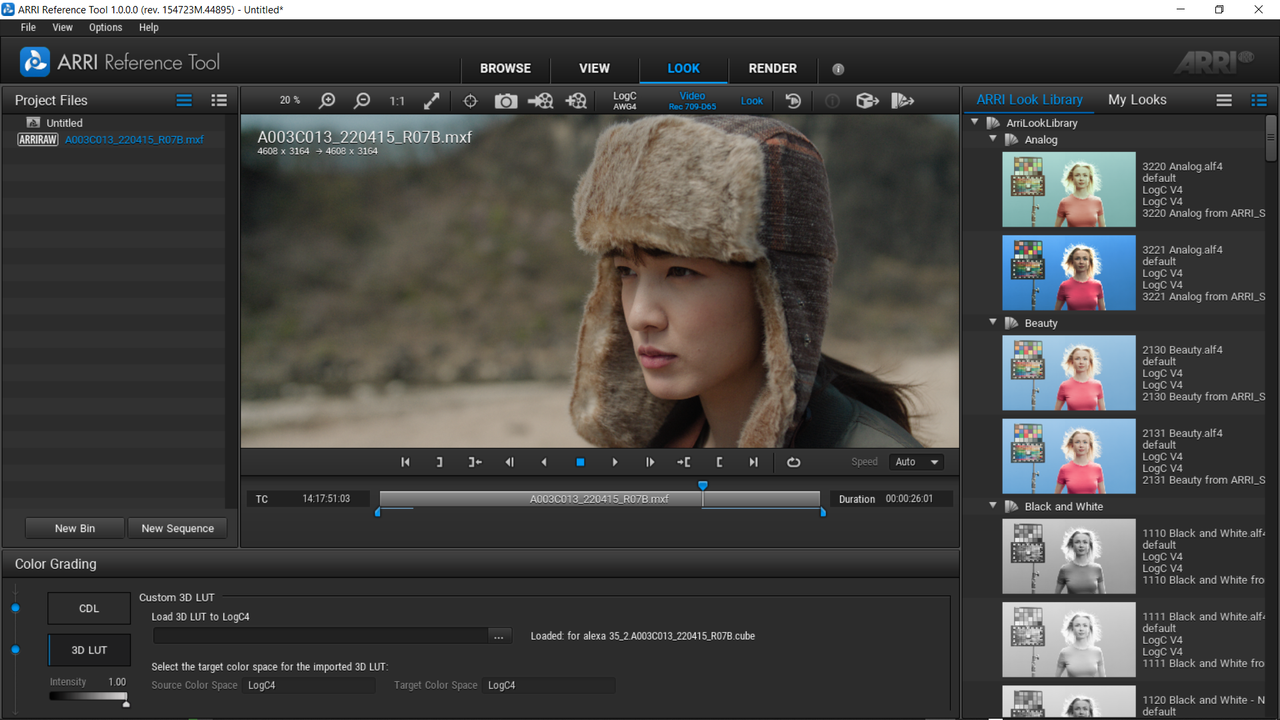Image resolution: width=1280 pixels, height=720 pixels.
Task: Switch Look Library to plain list view
Action: point(1224,100)
